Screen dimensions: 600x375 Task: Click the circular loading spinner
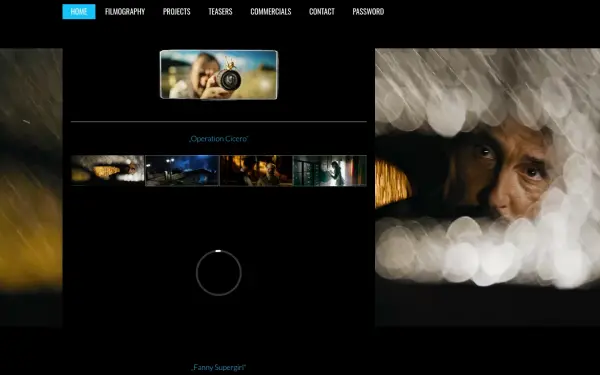[218, 273]
